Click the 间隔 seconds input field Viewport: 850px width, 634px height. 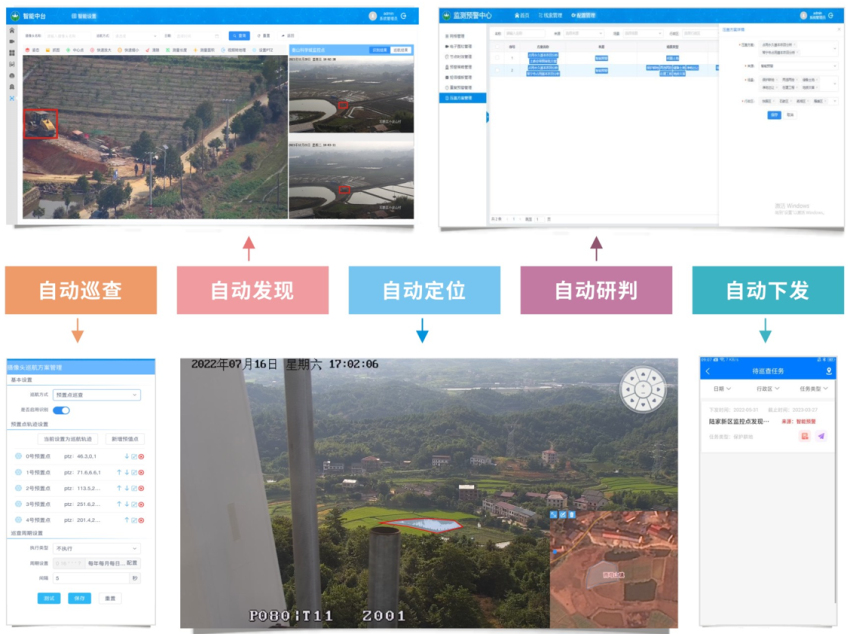(90, 578)
